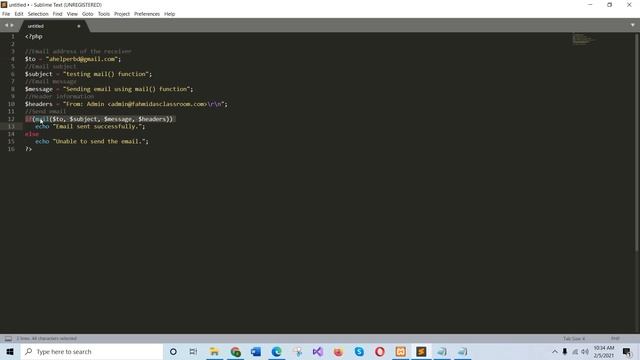Open microphone tray icon

pyautogui.click(x=565, y=351)
